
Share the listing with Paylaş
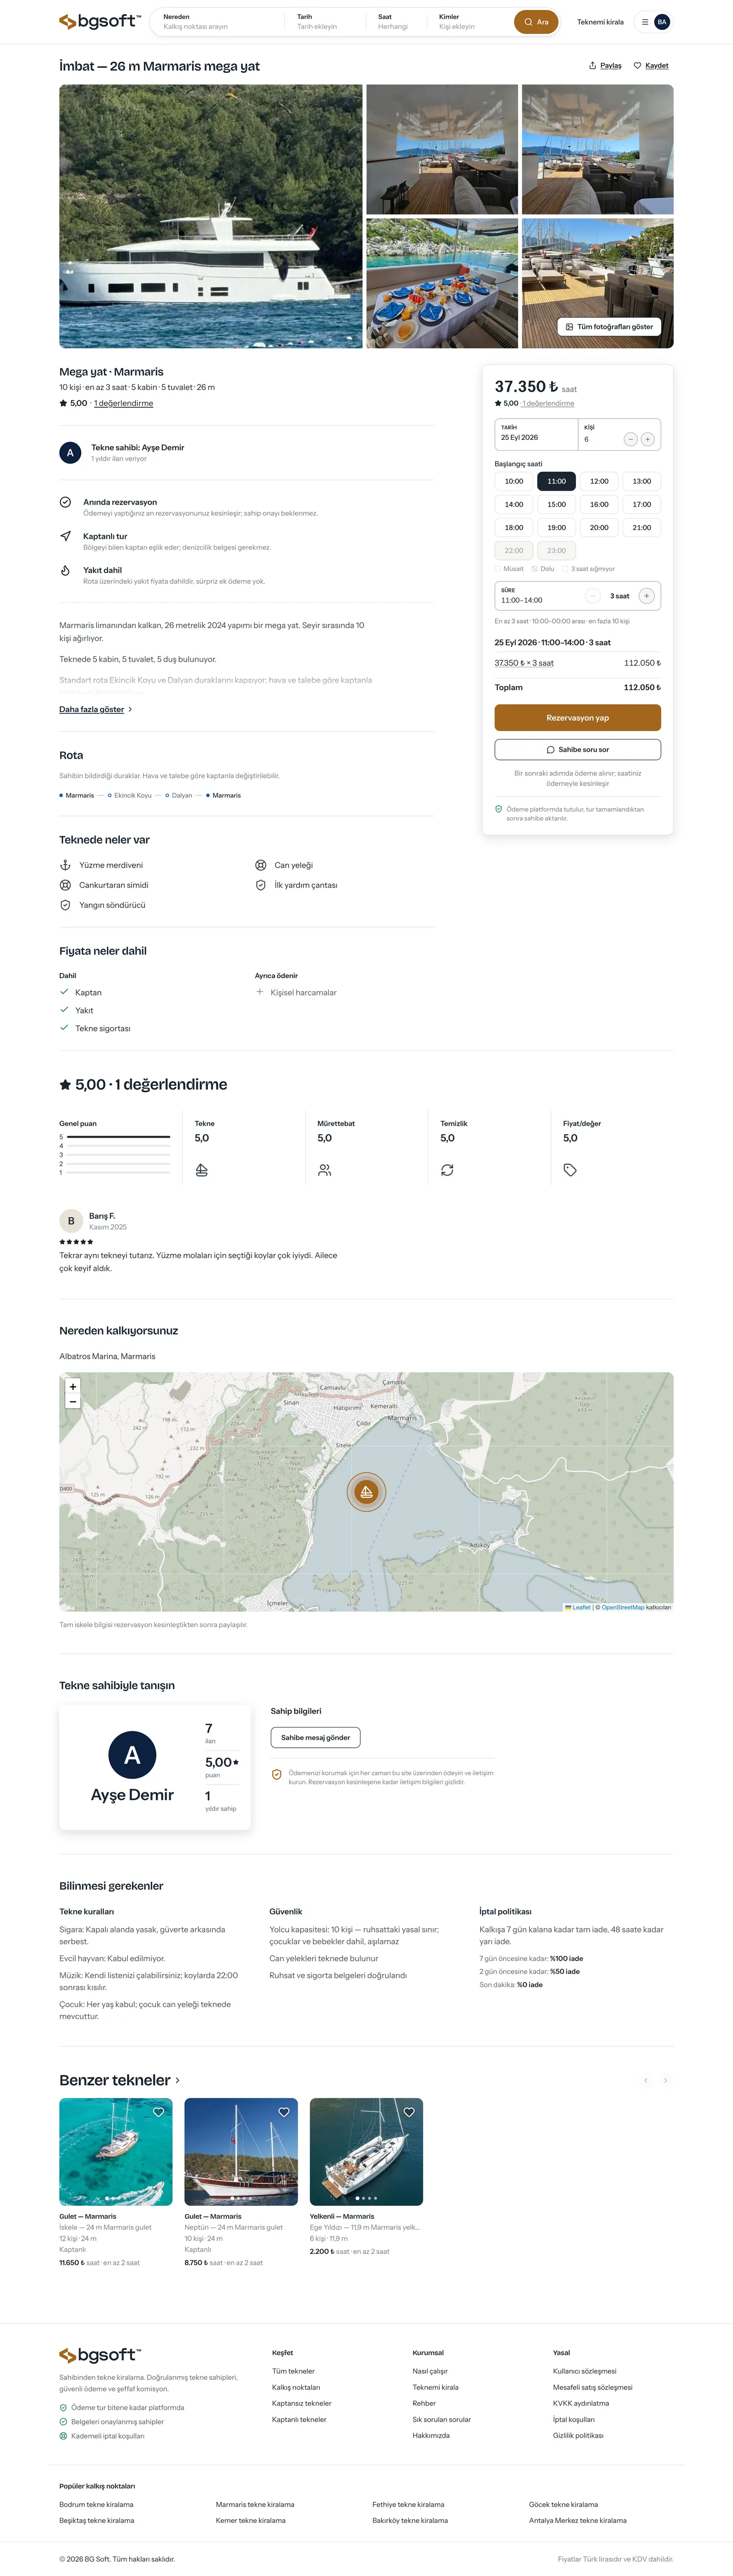pos(605,66)
